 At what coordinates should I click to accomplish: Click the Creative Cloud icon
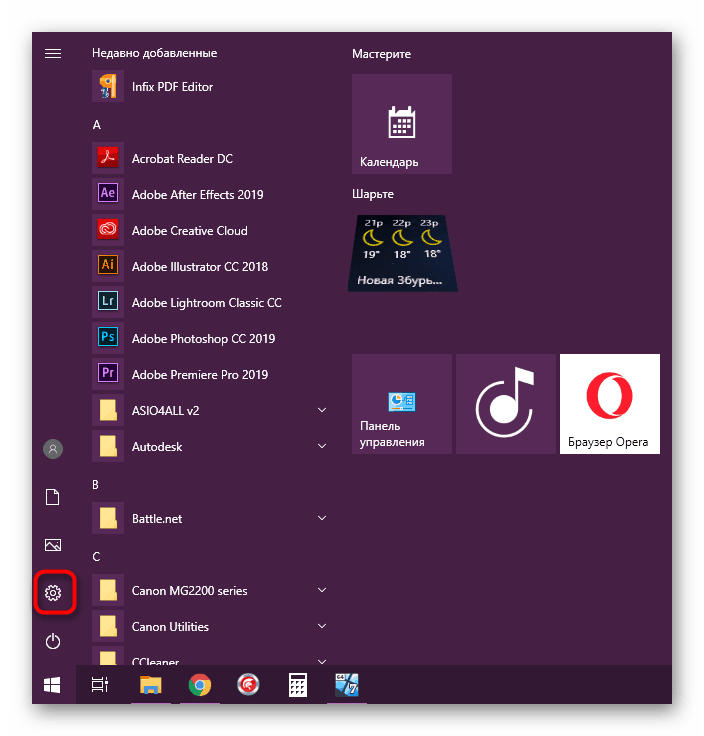point(108,230)
